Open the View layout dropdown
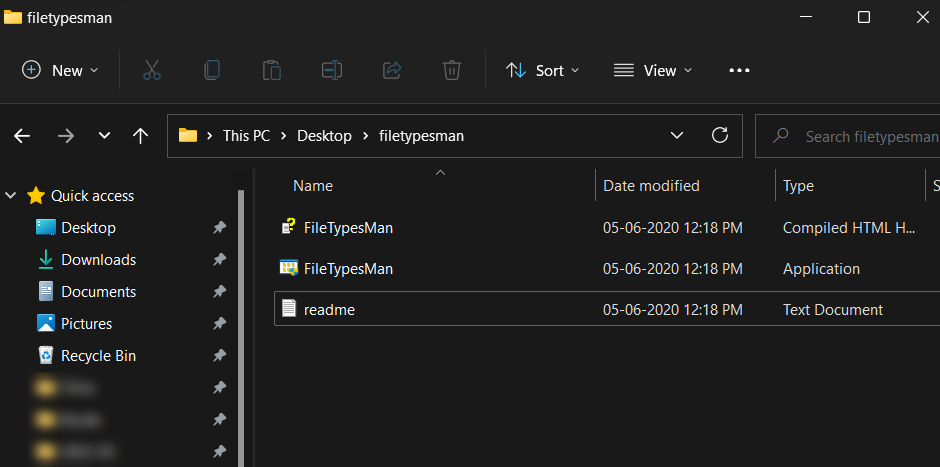 653,70
